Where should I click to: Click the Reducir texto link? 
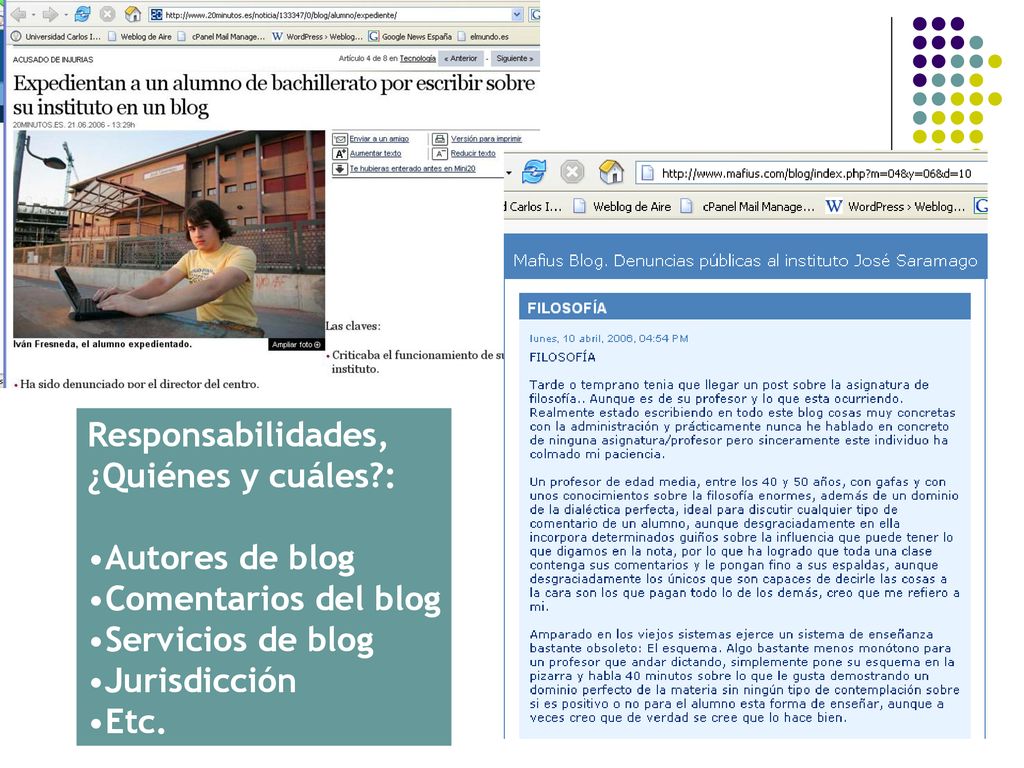[473, 153]
